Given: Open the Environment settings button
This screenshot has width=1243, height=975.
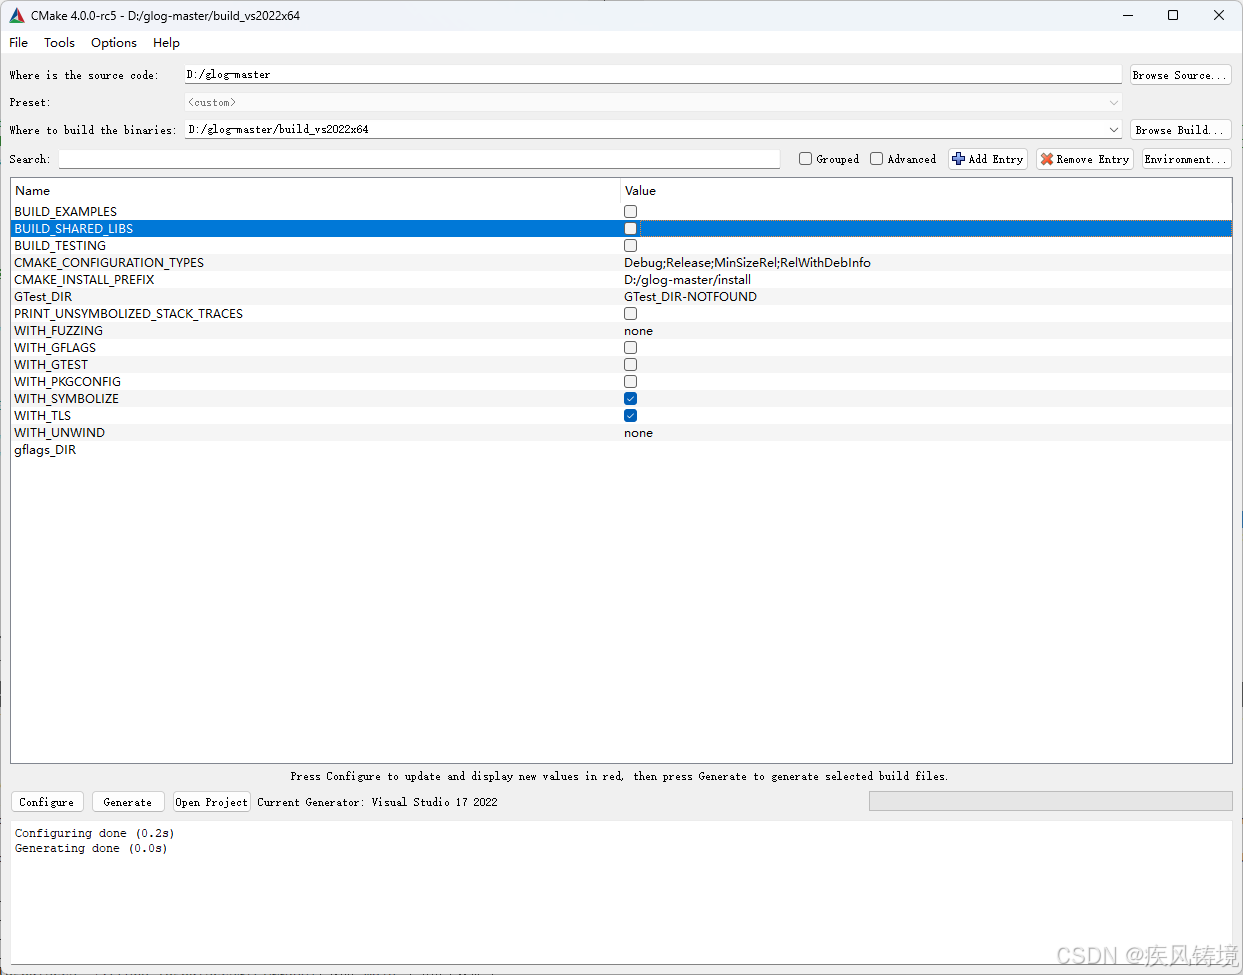Looking at the screenshot, I should tap(1186, 159).
